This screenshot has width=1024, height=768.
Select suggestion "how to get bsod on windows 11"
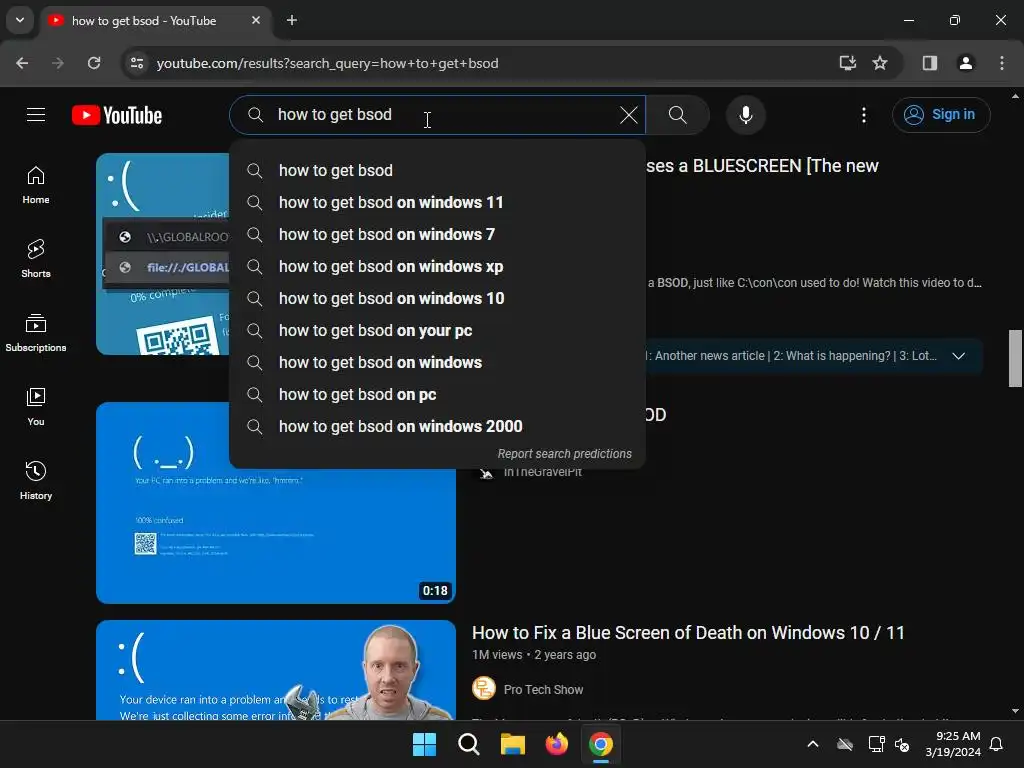click(437, 202)
